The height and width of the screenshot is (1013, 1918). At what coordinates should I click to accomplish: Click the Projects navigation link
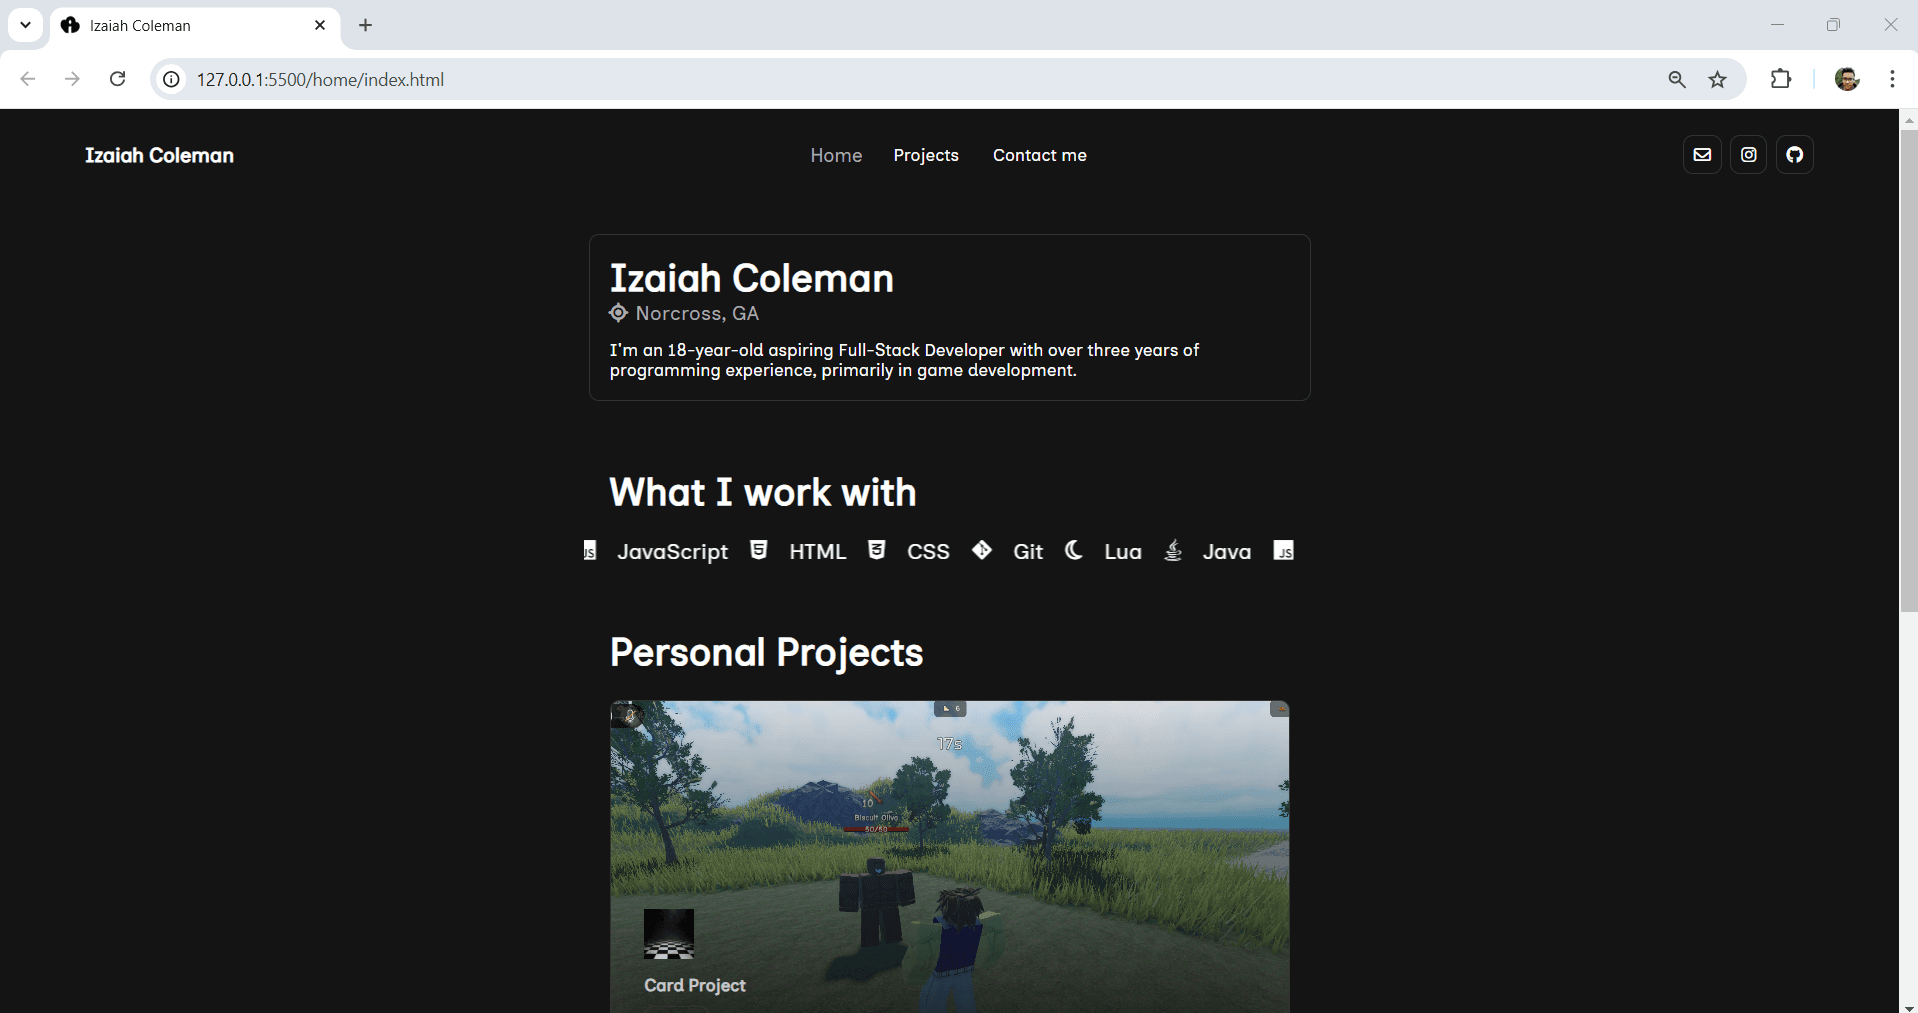(926, 155)
